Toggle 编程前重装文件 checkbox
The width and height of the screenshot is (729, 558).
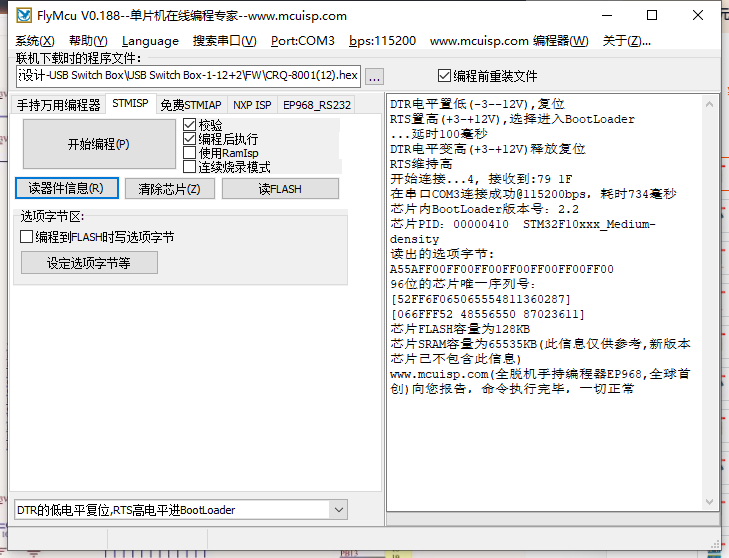point(445,76)
